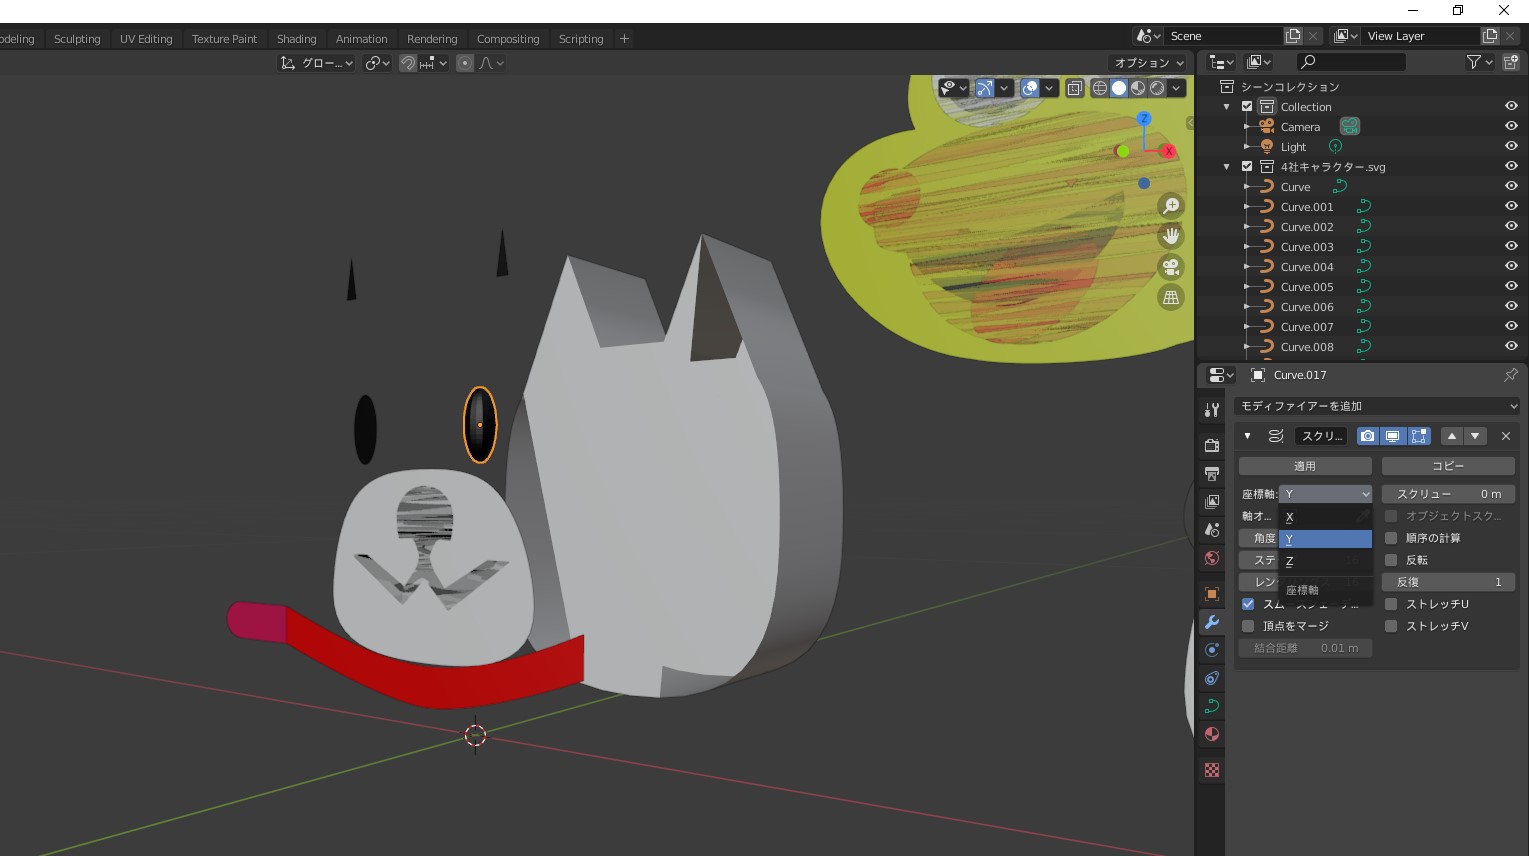The width and height of the screenshot is (1529, 856).
Task: Click the 適用 apply button
Action: point(1305,466)
